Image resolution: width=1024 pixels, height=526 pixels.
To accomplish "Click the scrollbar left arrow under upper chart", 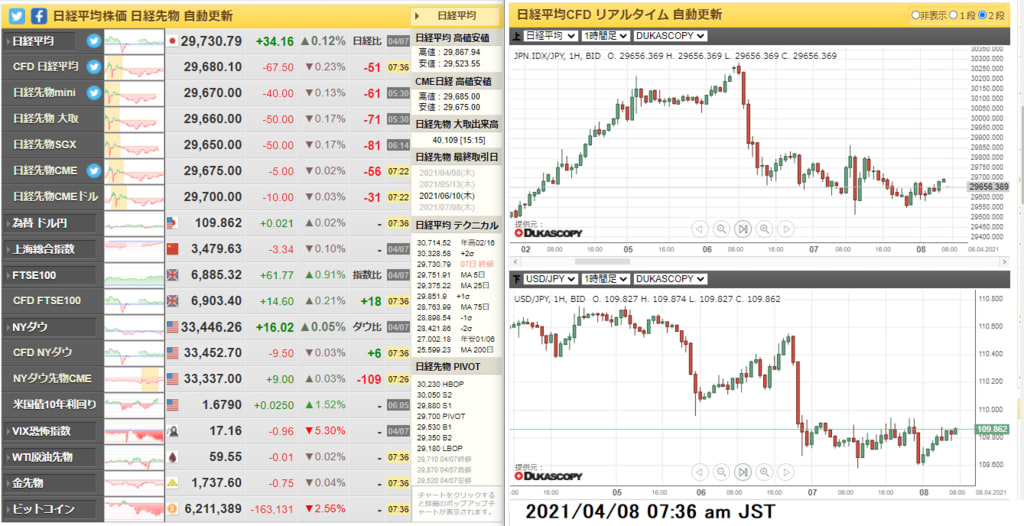I will coord(513,261).
